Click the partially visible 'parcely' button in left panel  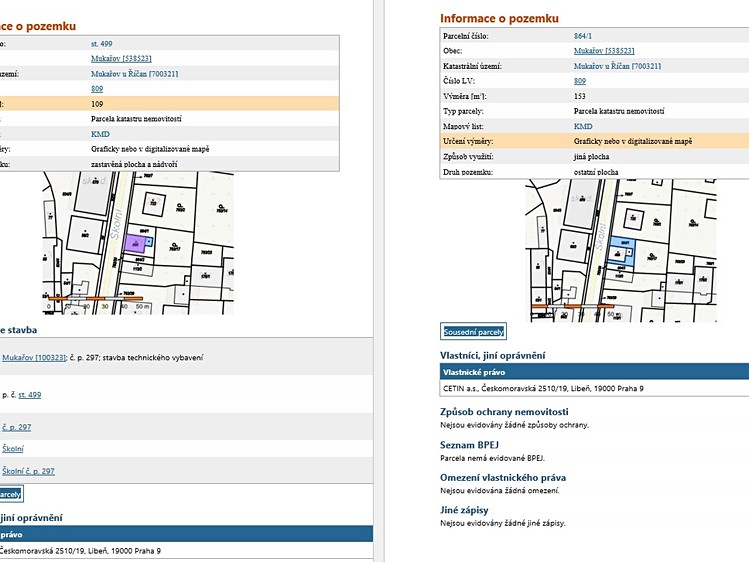[x=11, y=494]
